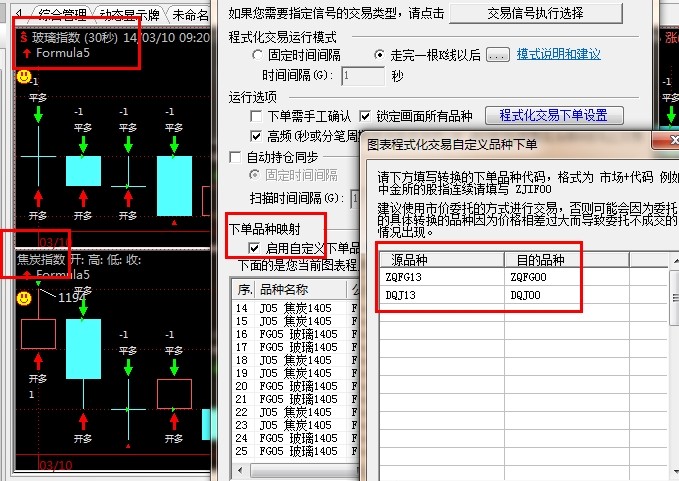Select 走完一根K线以后 radio option

(379, 55)
